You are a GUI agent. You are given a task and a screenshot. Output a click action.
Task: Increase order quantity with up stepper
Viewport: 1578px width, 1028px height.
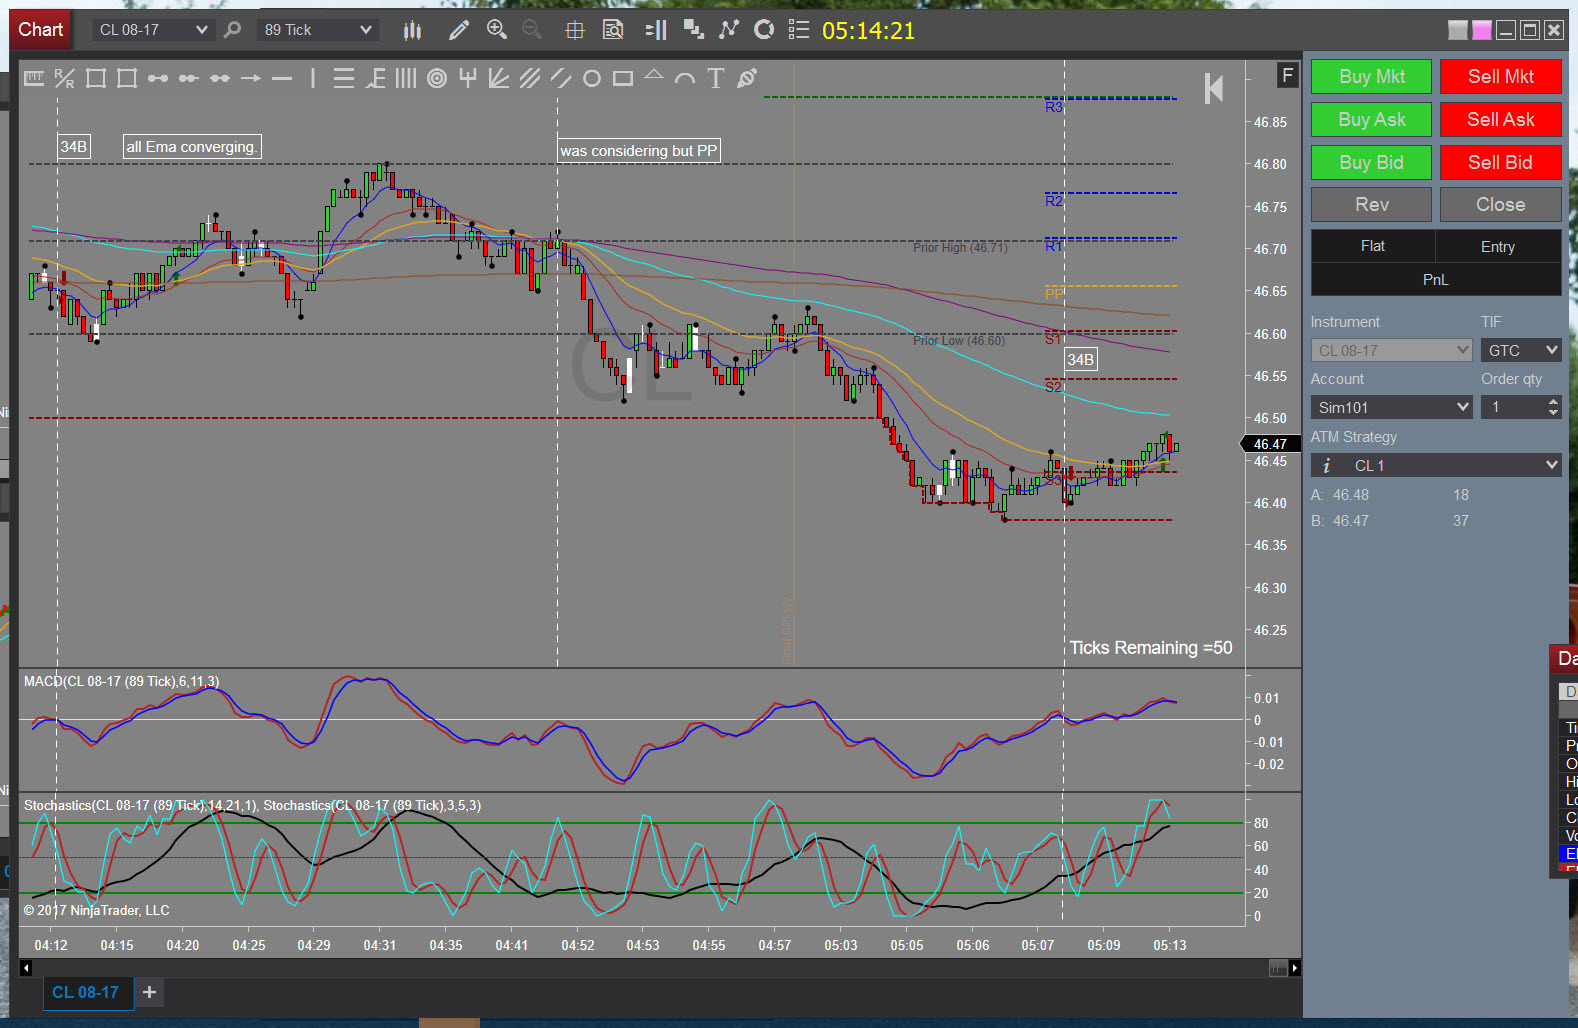(1553, 402)
